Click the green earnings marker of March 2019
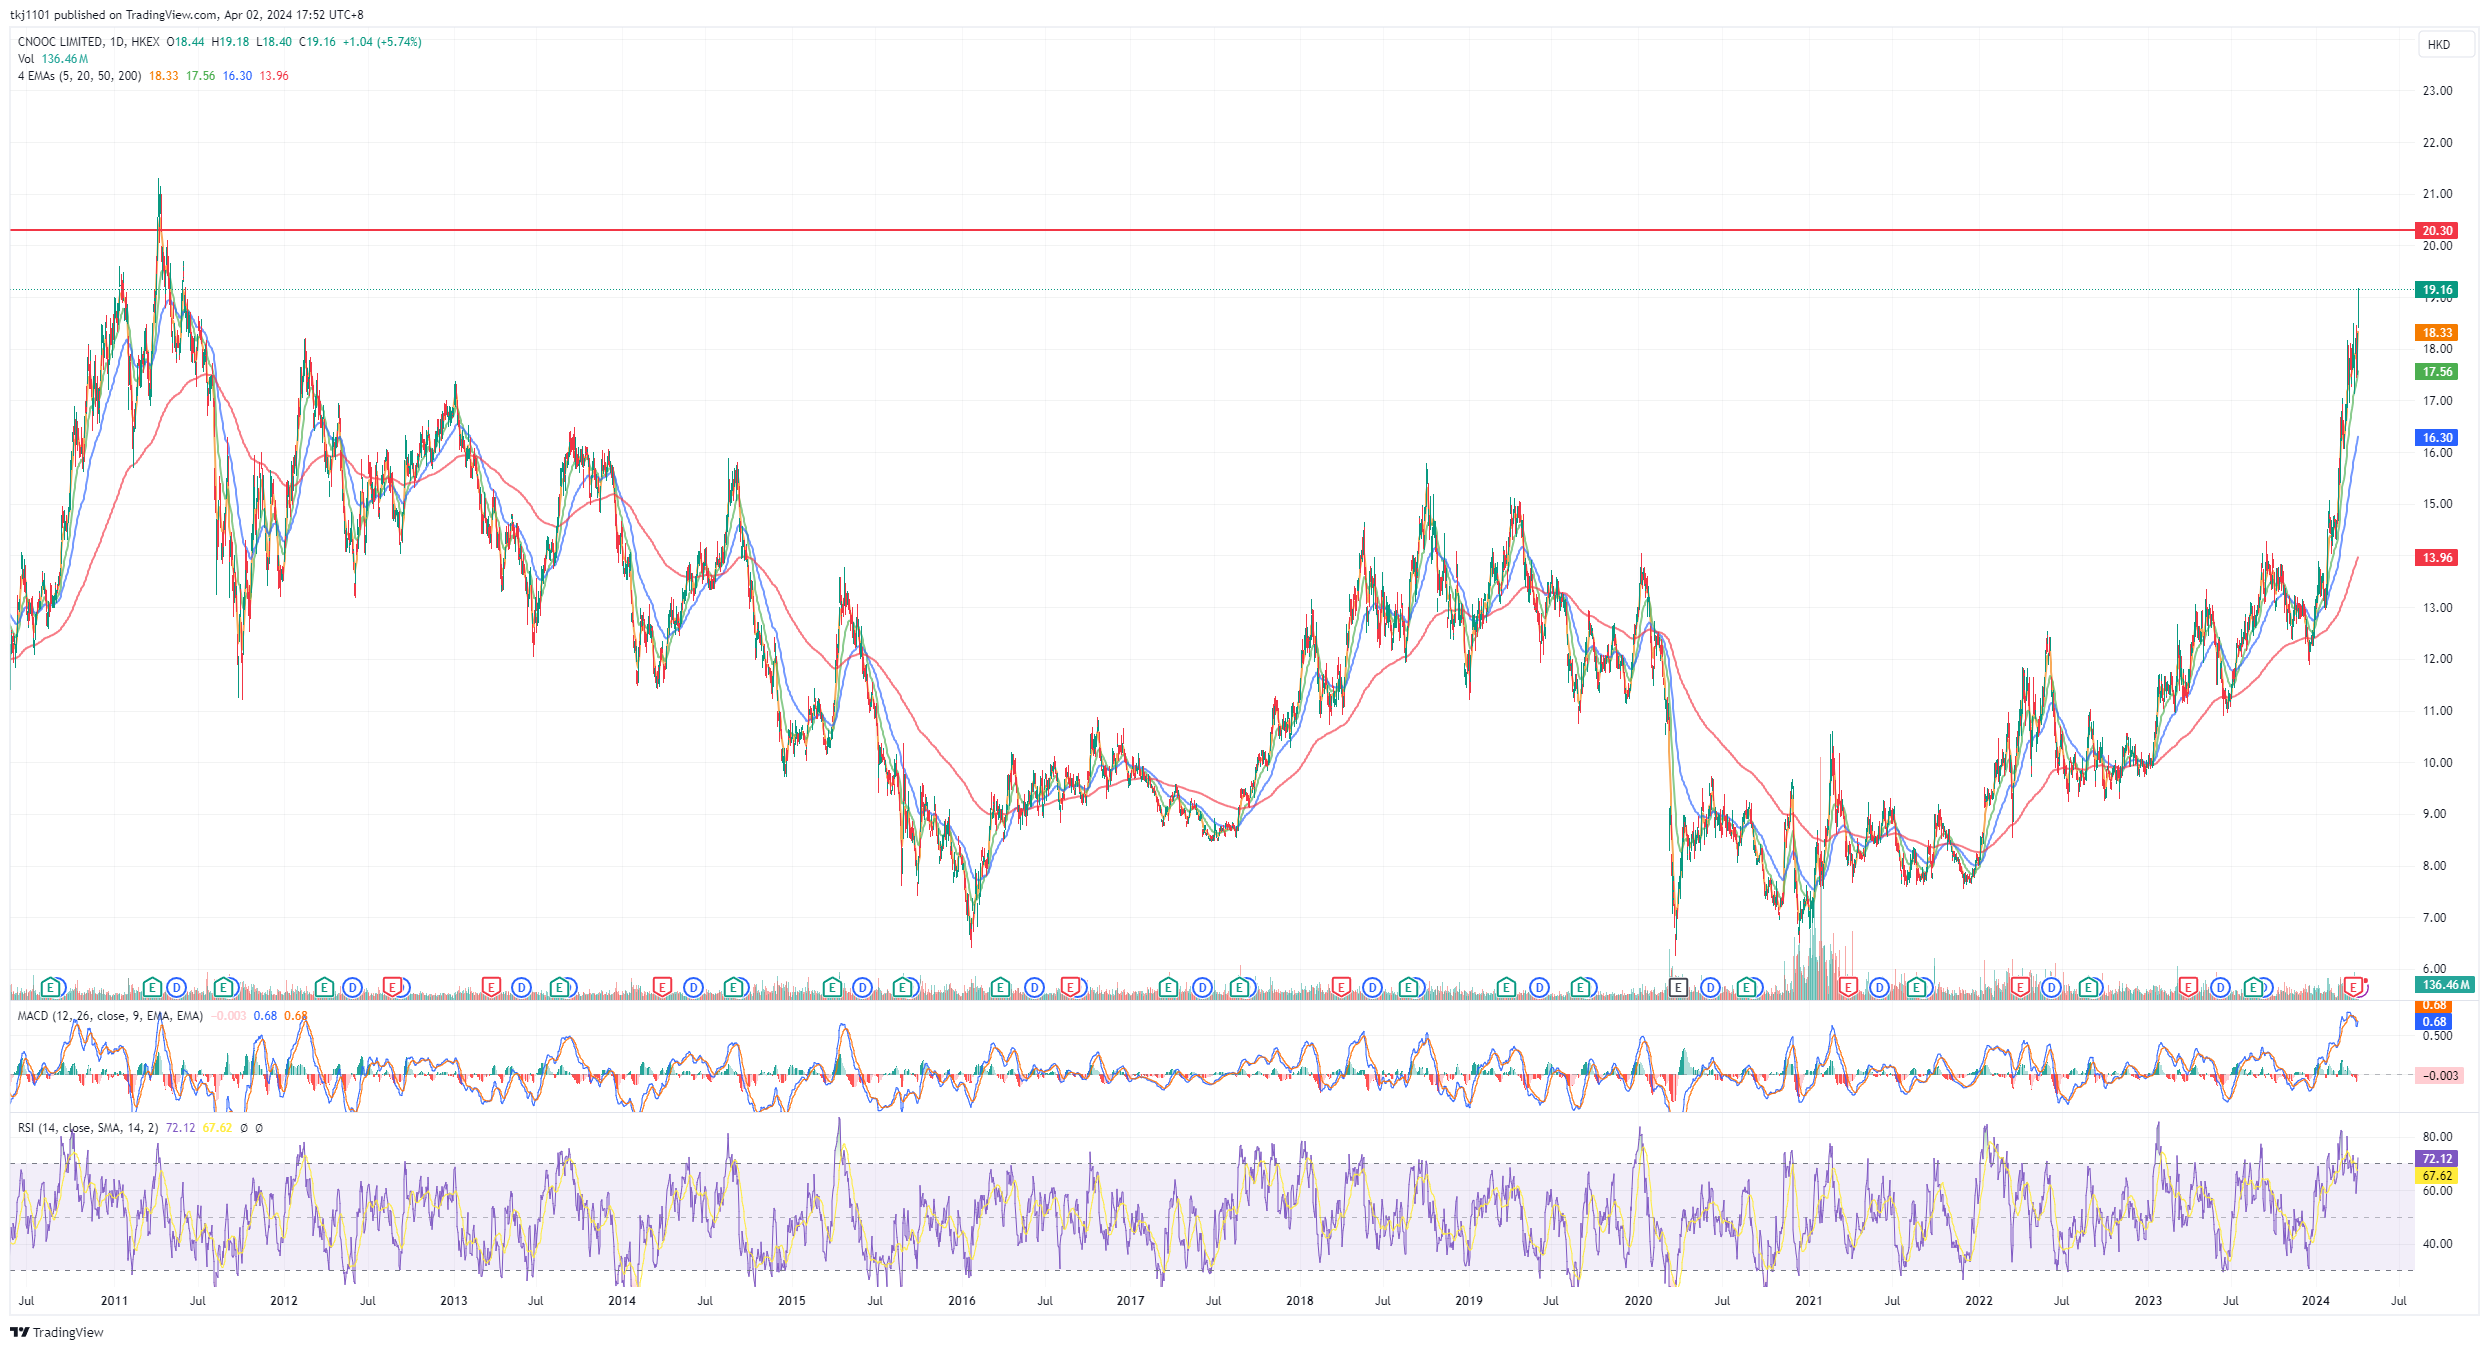This screenshot has height=1350, width=2489. click(1506, 987)
